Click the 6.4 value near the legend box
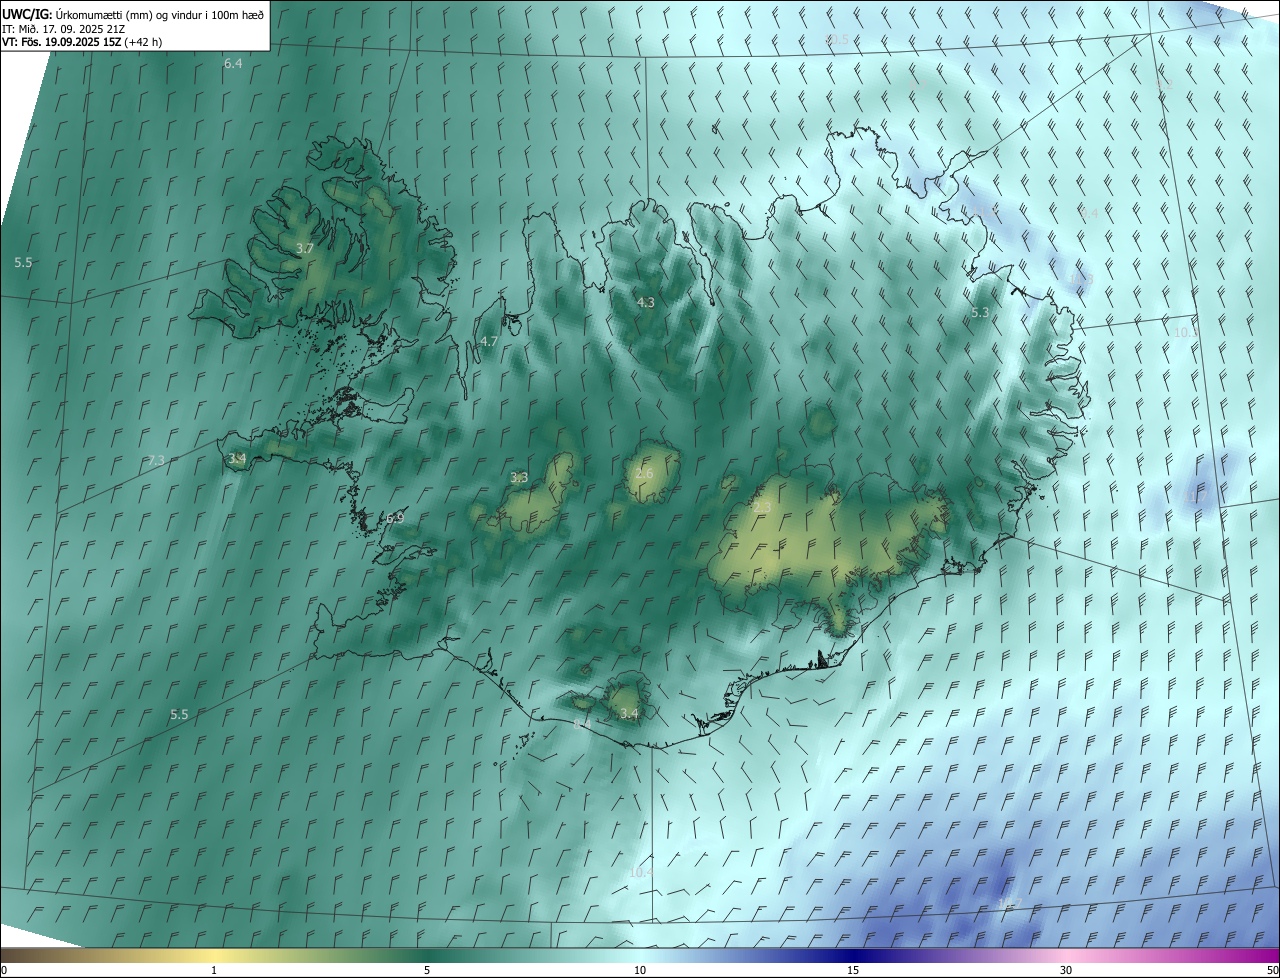Screen dimensions: 1280x978 [x=233, y=64]
